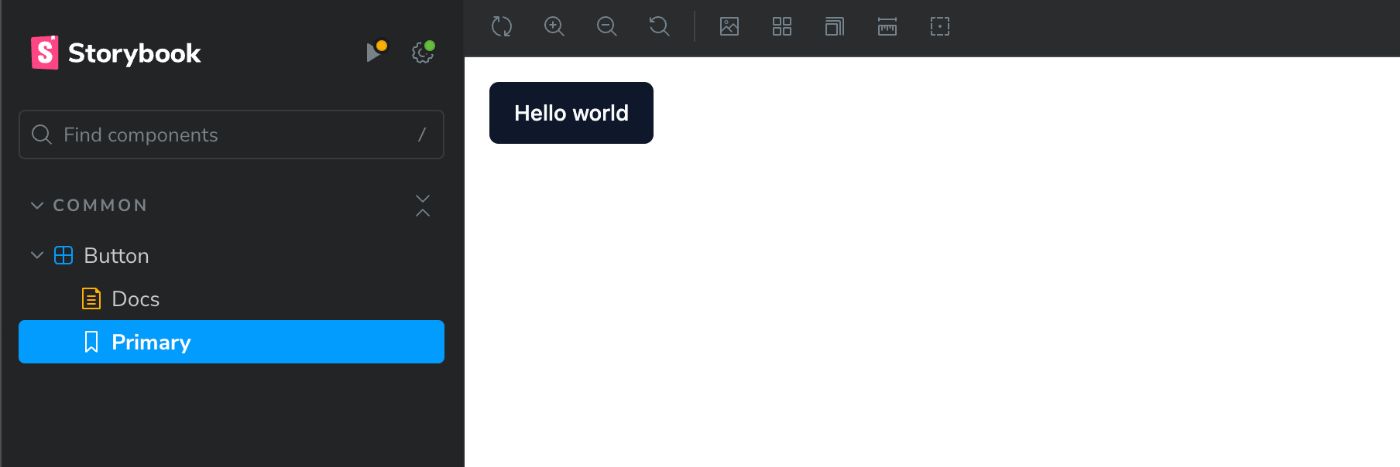Change the preview background with the image icon

click(x=729, y=27)
